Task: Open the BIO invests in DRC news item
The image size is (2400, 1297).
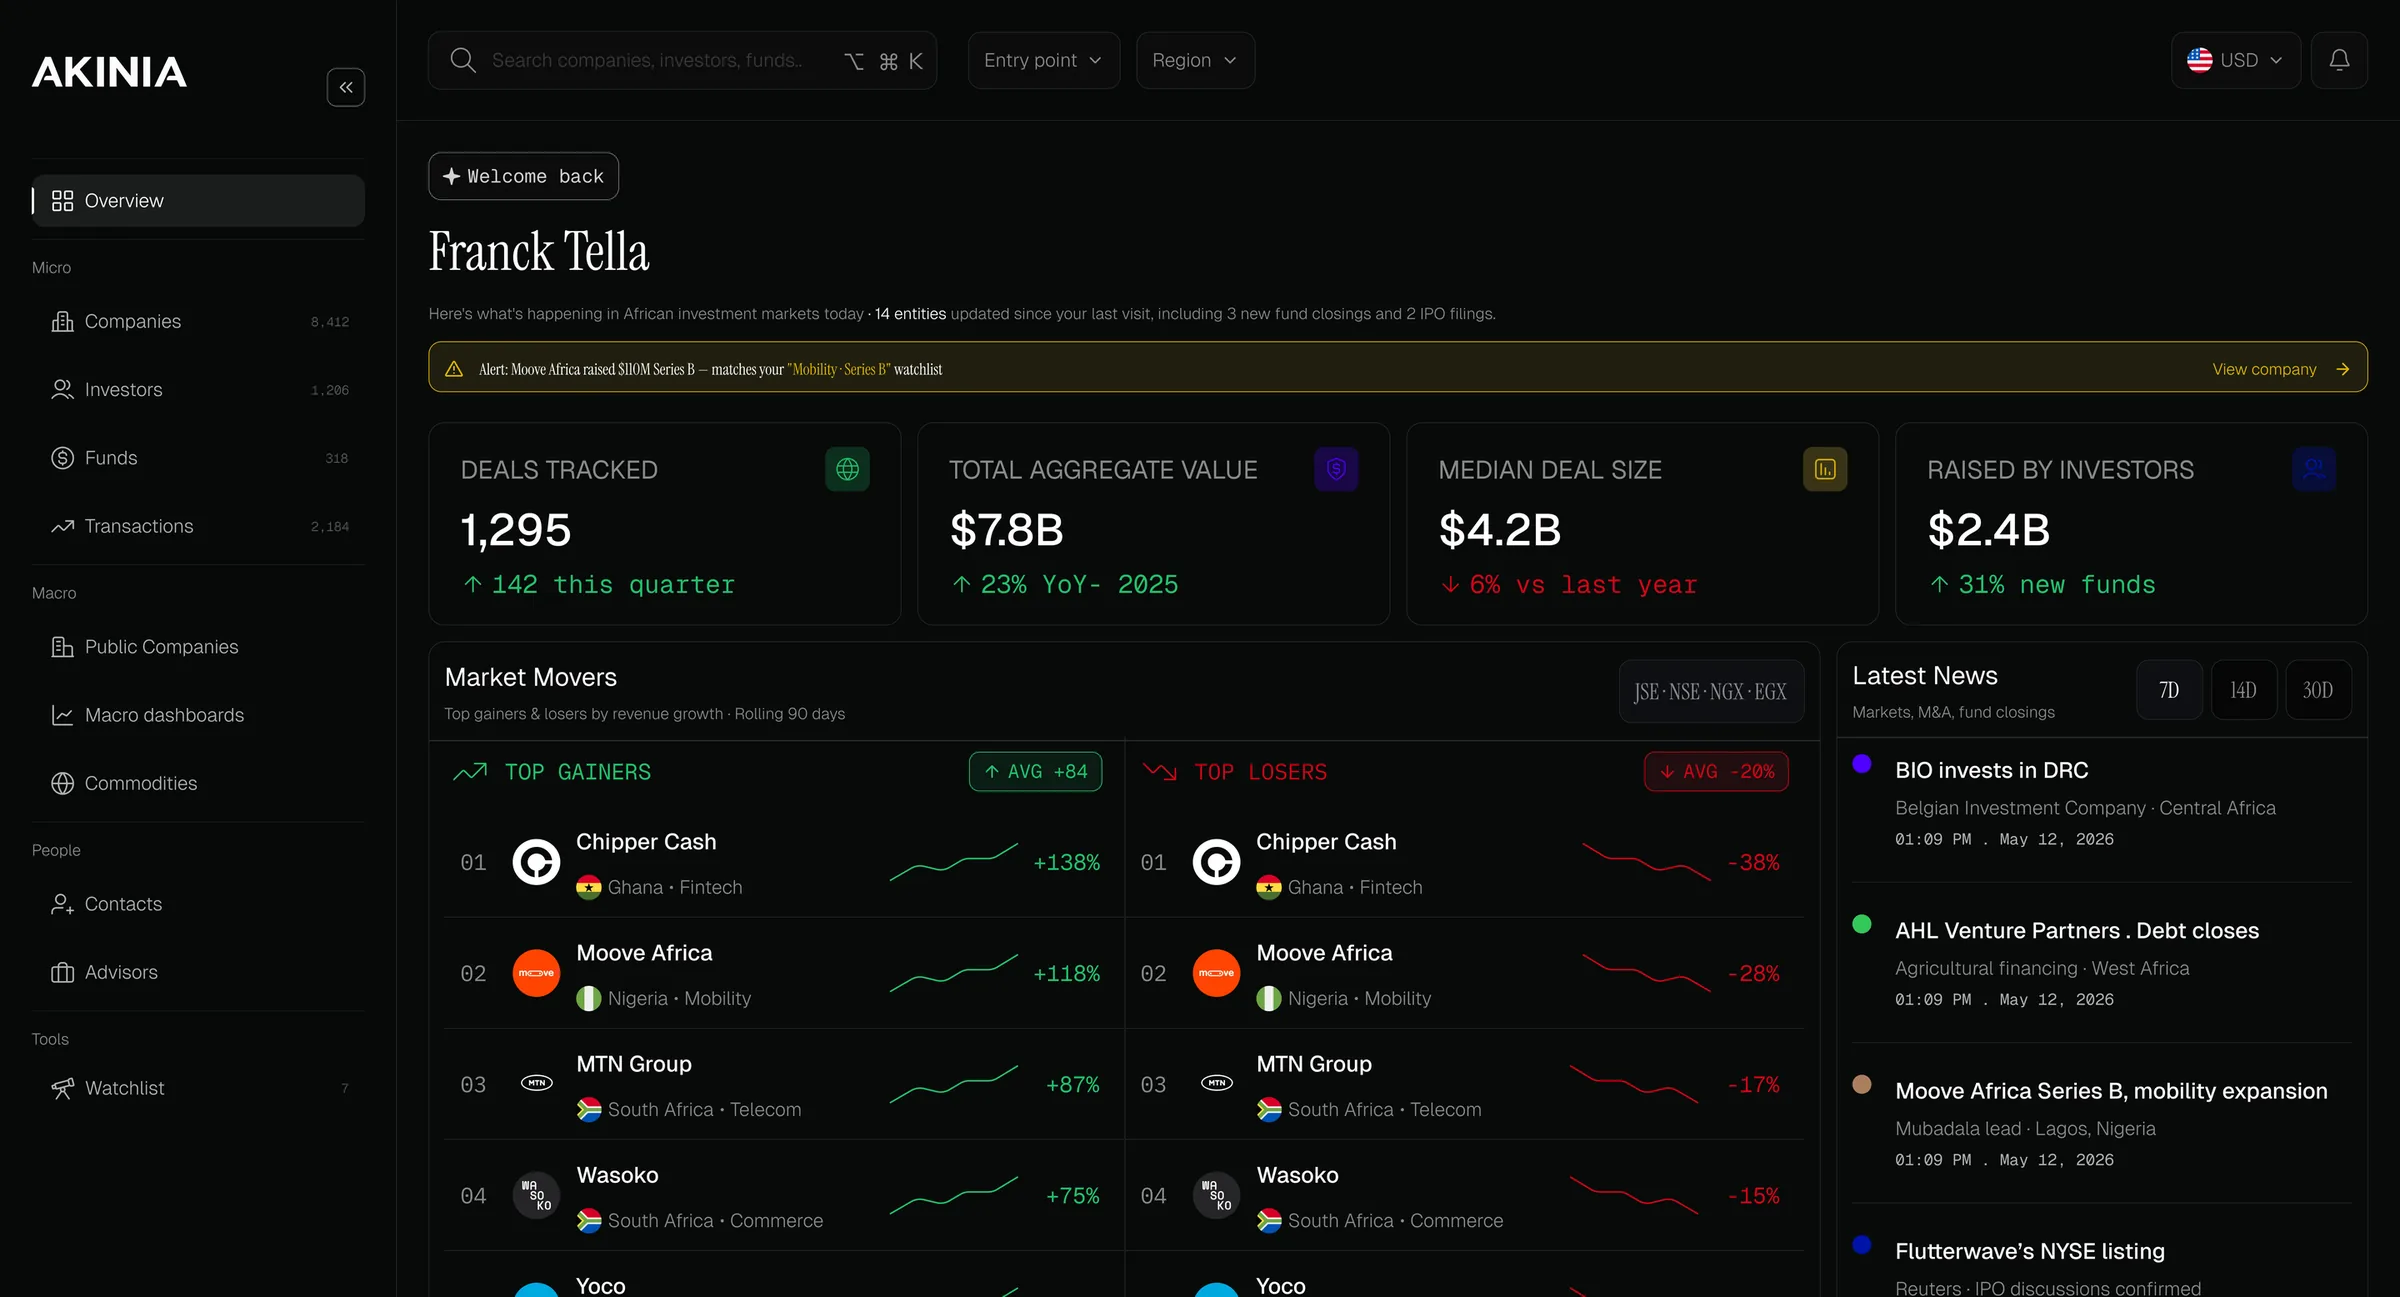Action: [x=1992, y=770]
